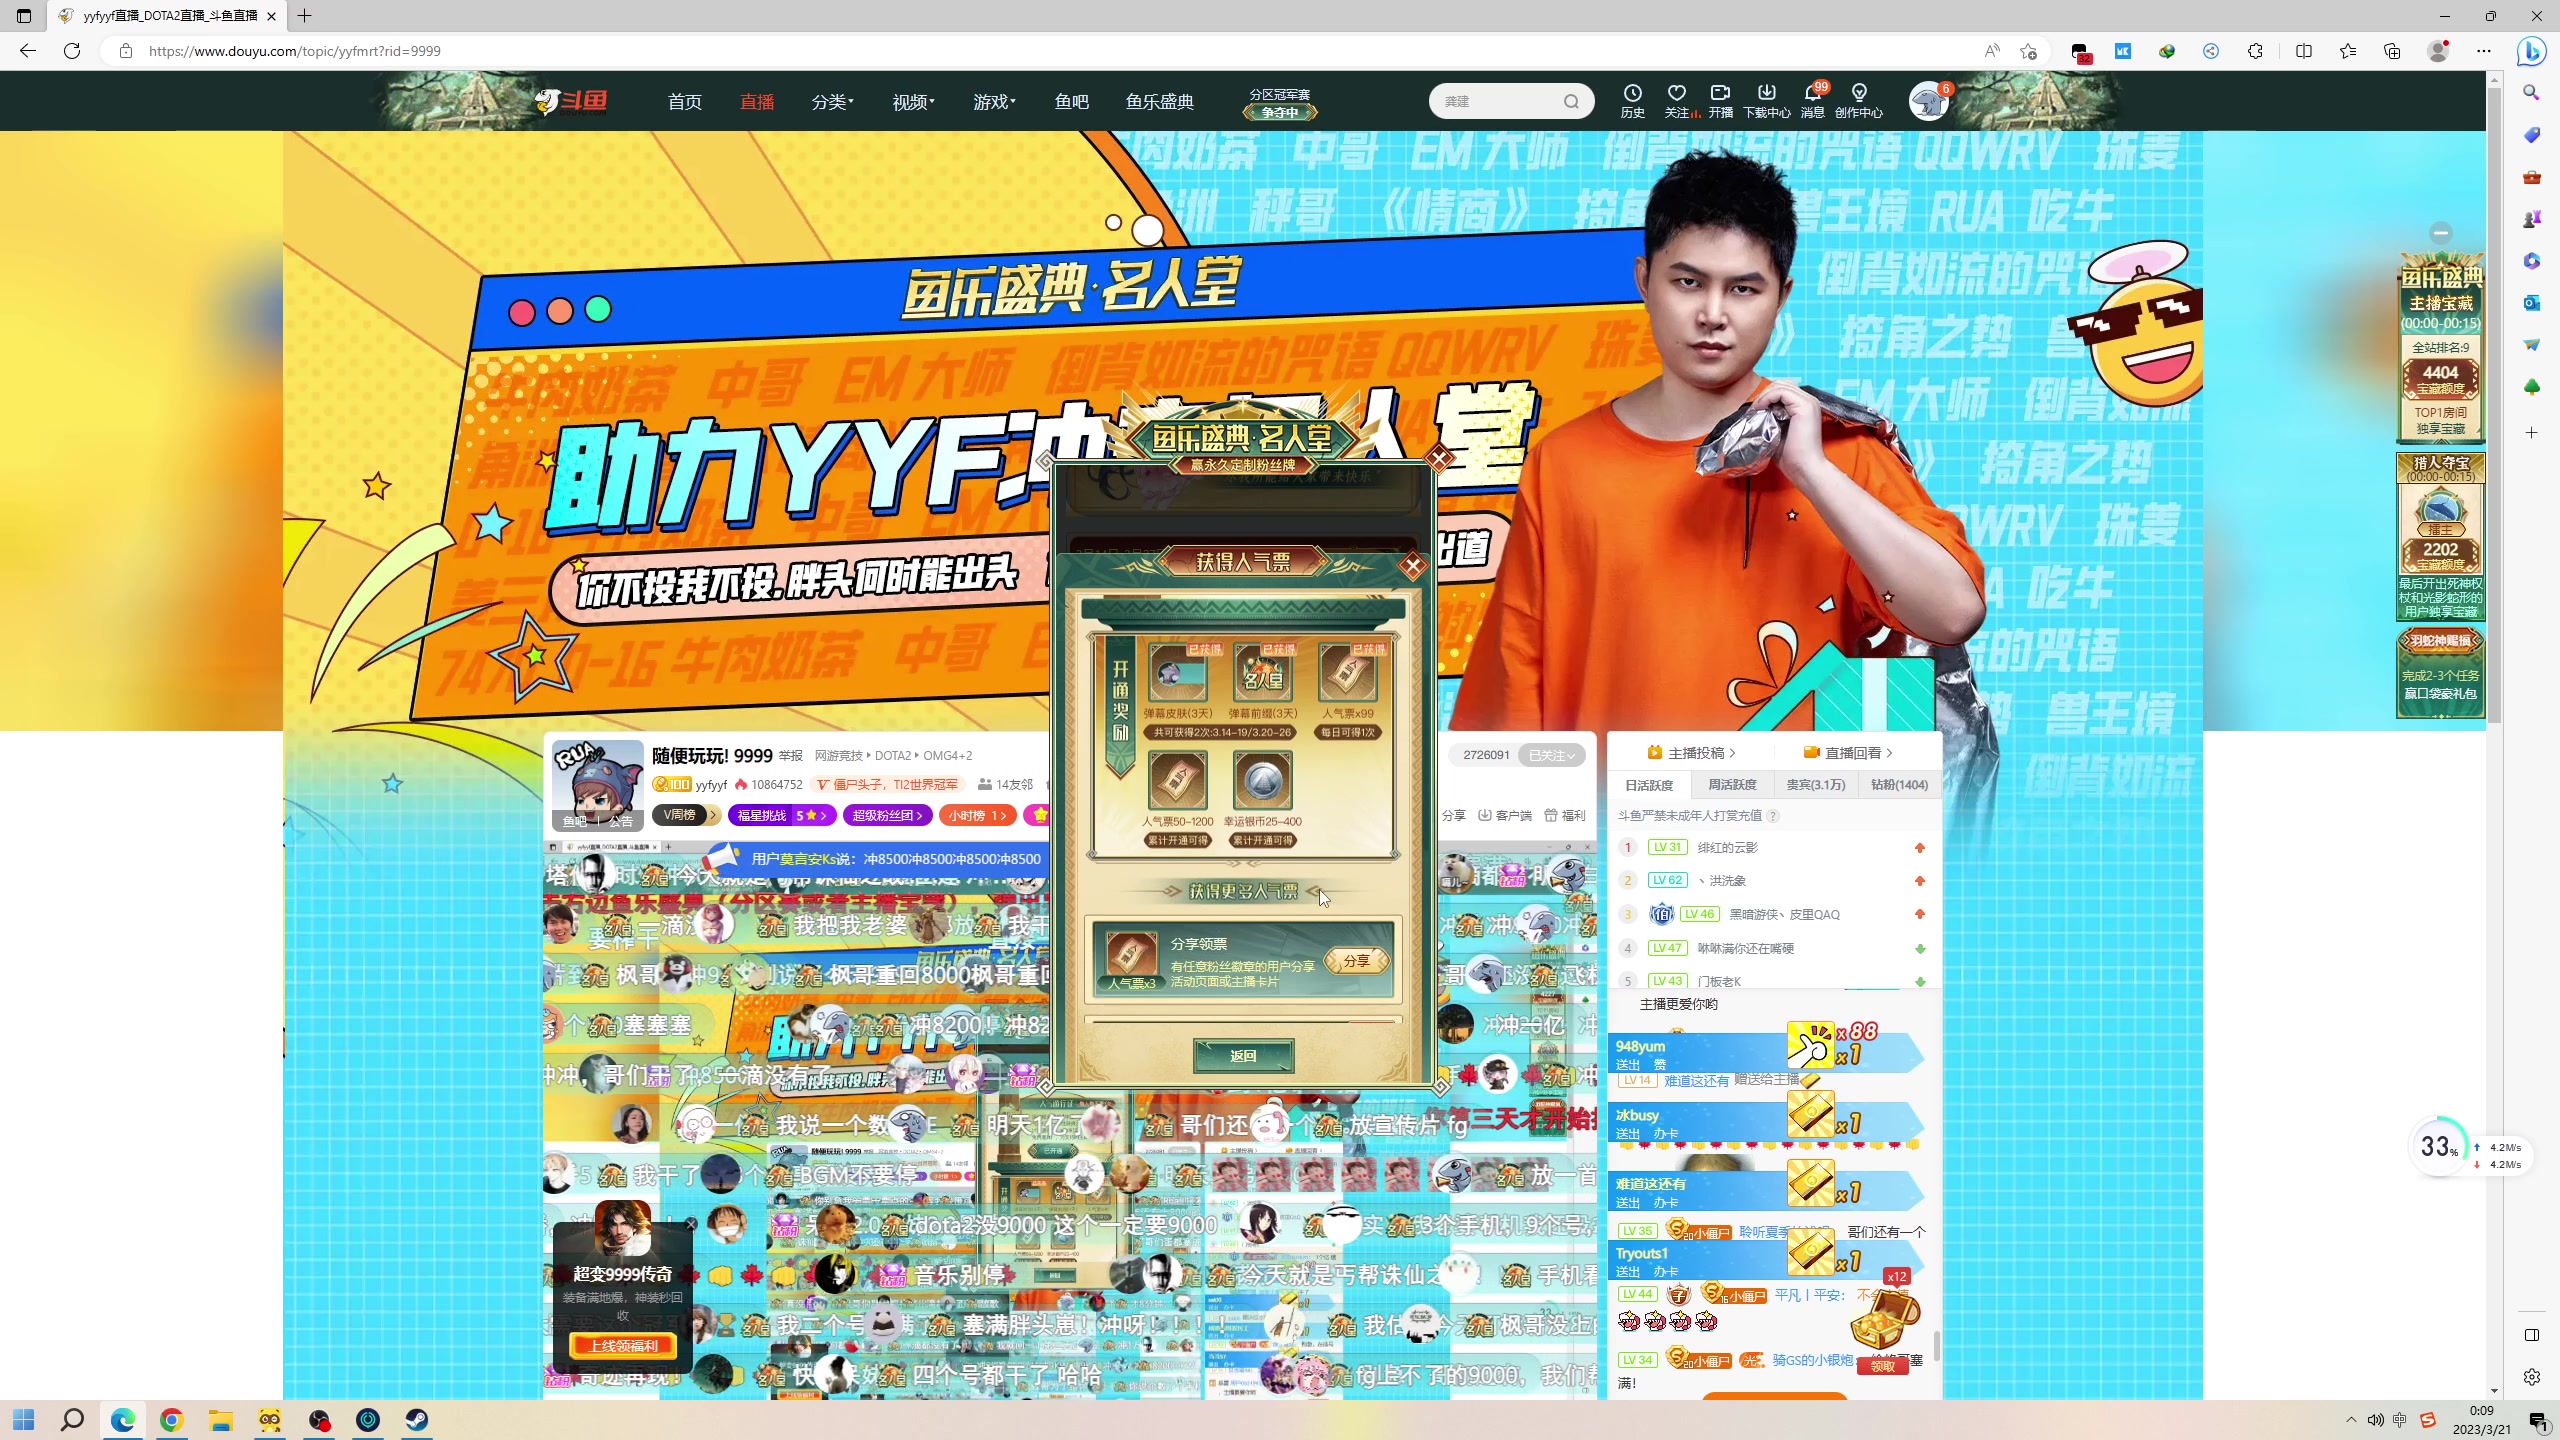
Task: Go to 直播 in navigation
Action: [x=757, y=101]
